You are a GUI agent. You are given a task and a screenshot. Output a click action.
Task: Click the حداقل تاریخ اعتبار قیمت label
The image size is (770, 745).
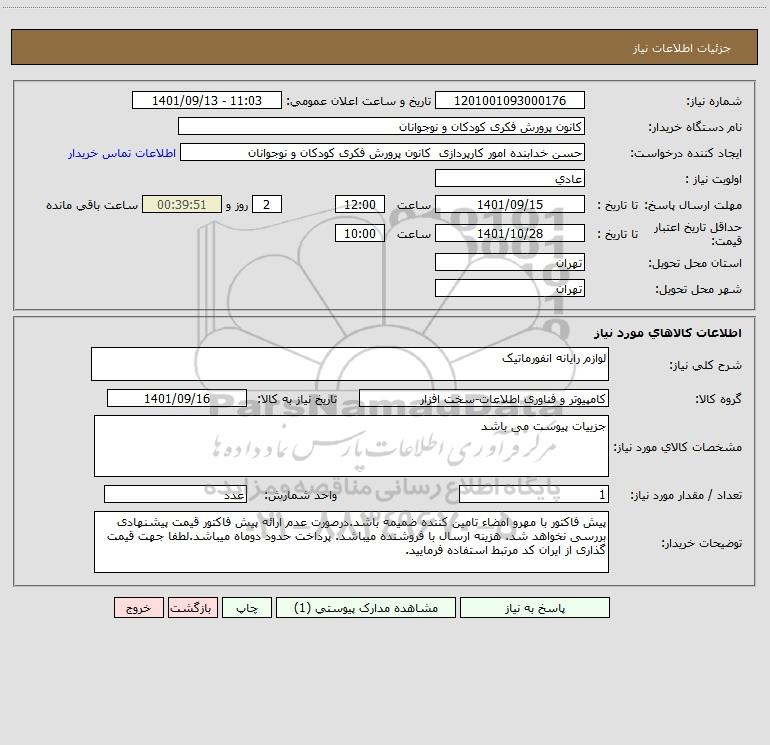click(x=698, y=234)
